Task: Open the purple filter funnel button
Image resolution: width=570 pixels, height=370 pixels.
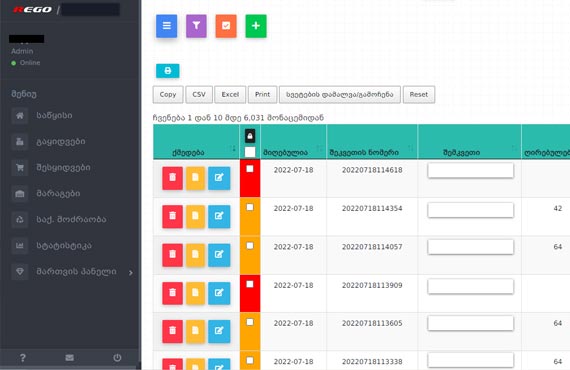Action: point(196,26)
